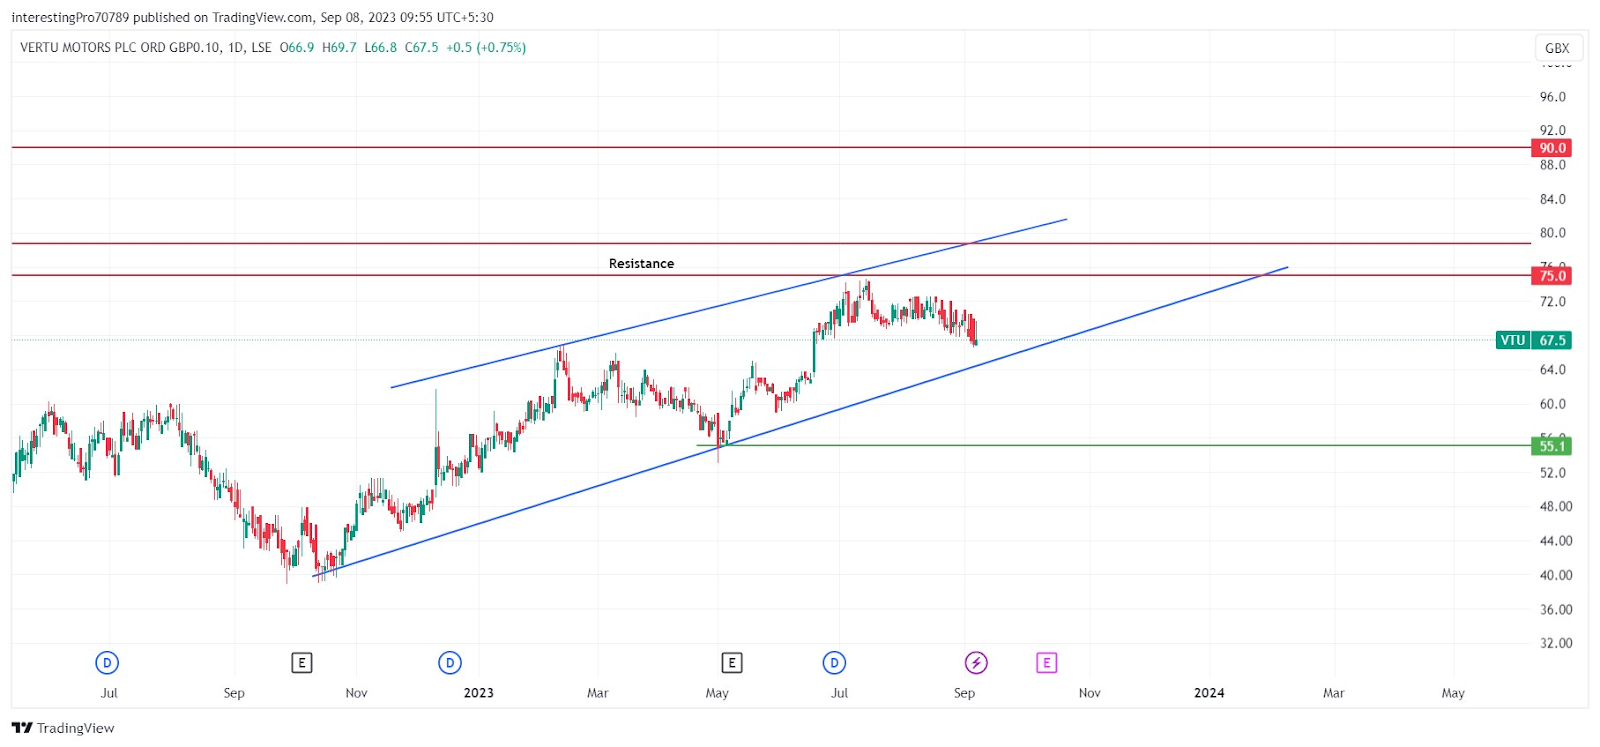Click the H69.7 high price value

tap(339, 47)
